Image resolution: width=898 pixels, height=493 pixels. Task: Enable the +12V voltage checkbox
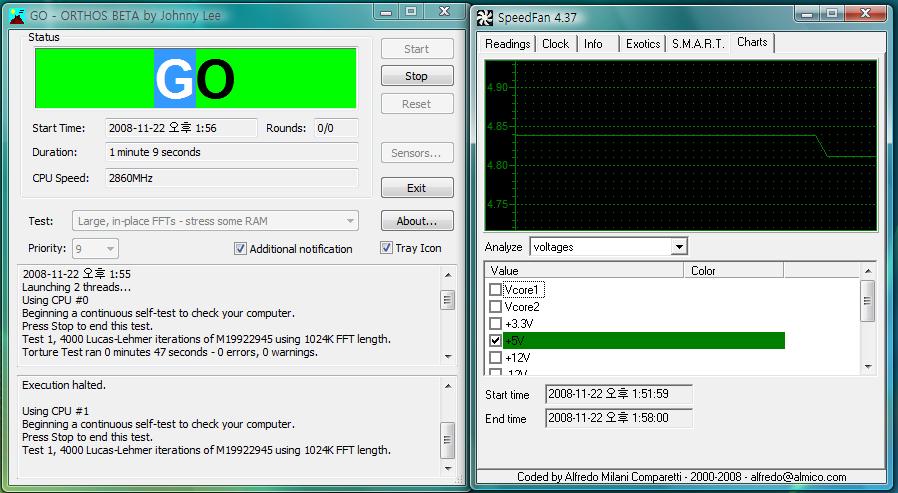point(495,357)
